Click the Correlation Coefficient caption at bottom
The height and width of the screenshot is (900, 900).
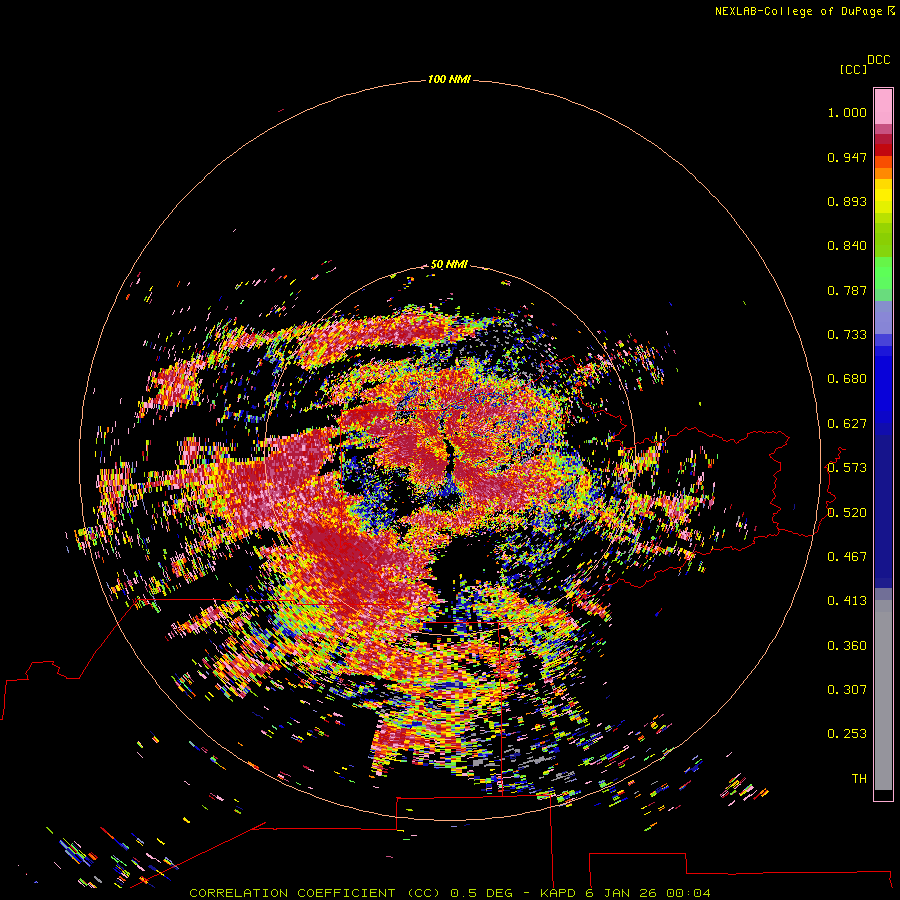pyautogui.click(x=449, y=893)
